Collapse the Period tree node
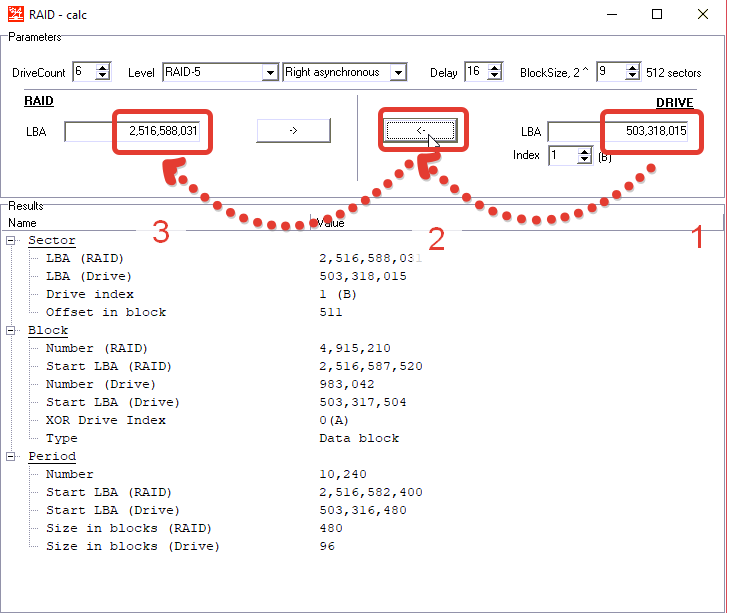This screenshot has height=613, width=733. tap(12, 457)
